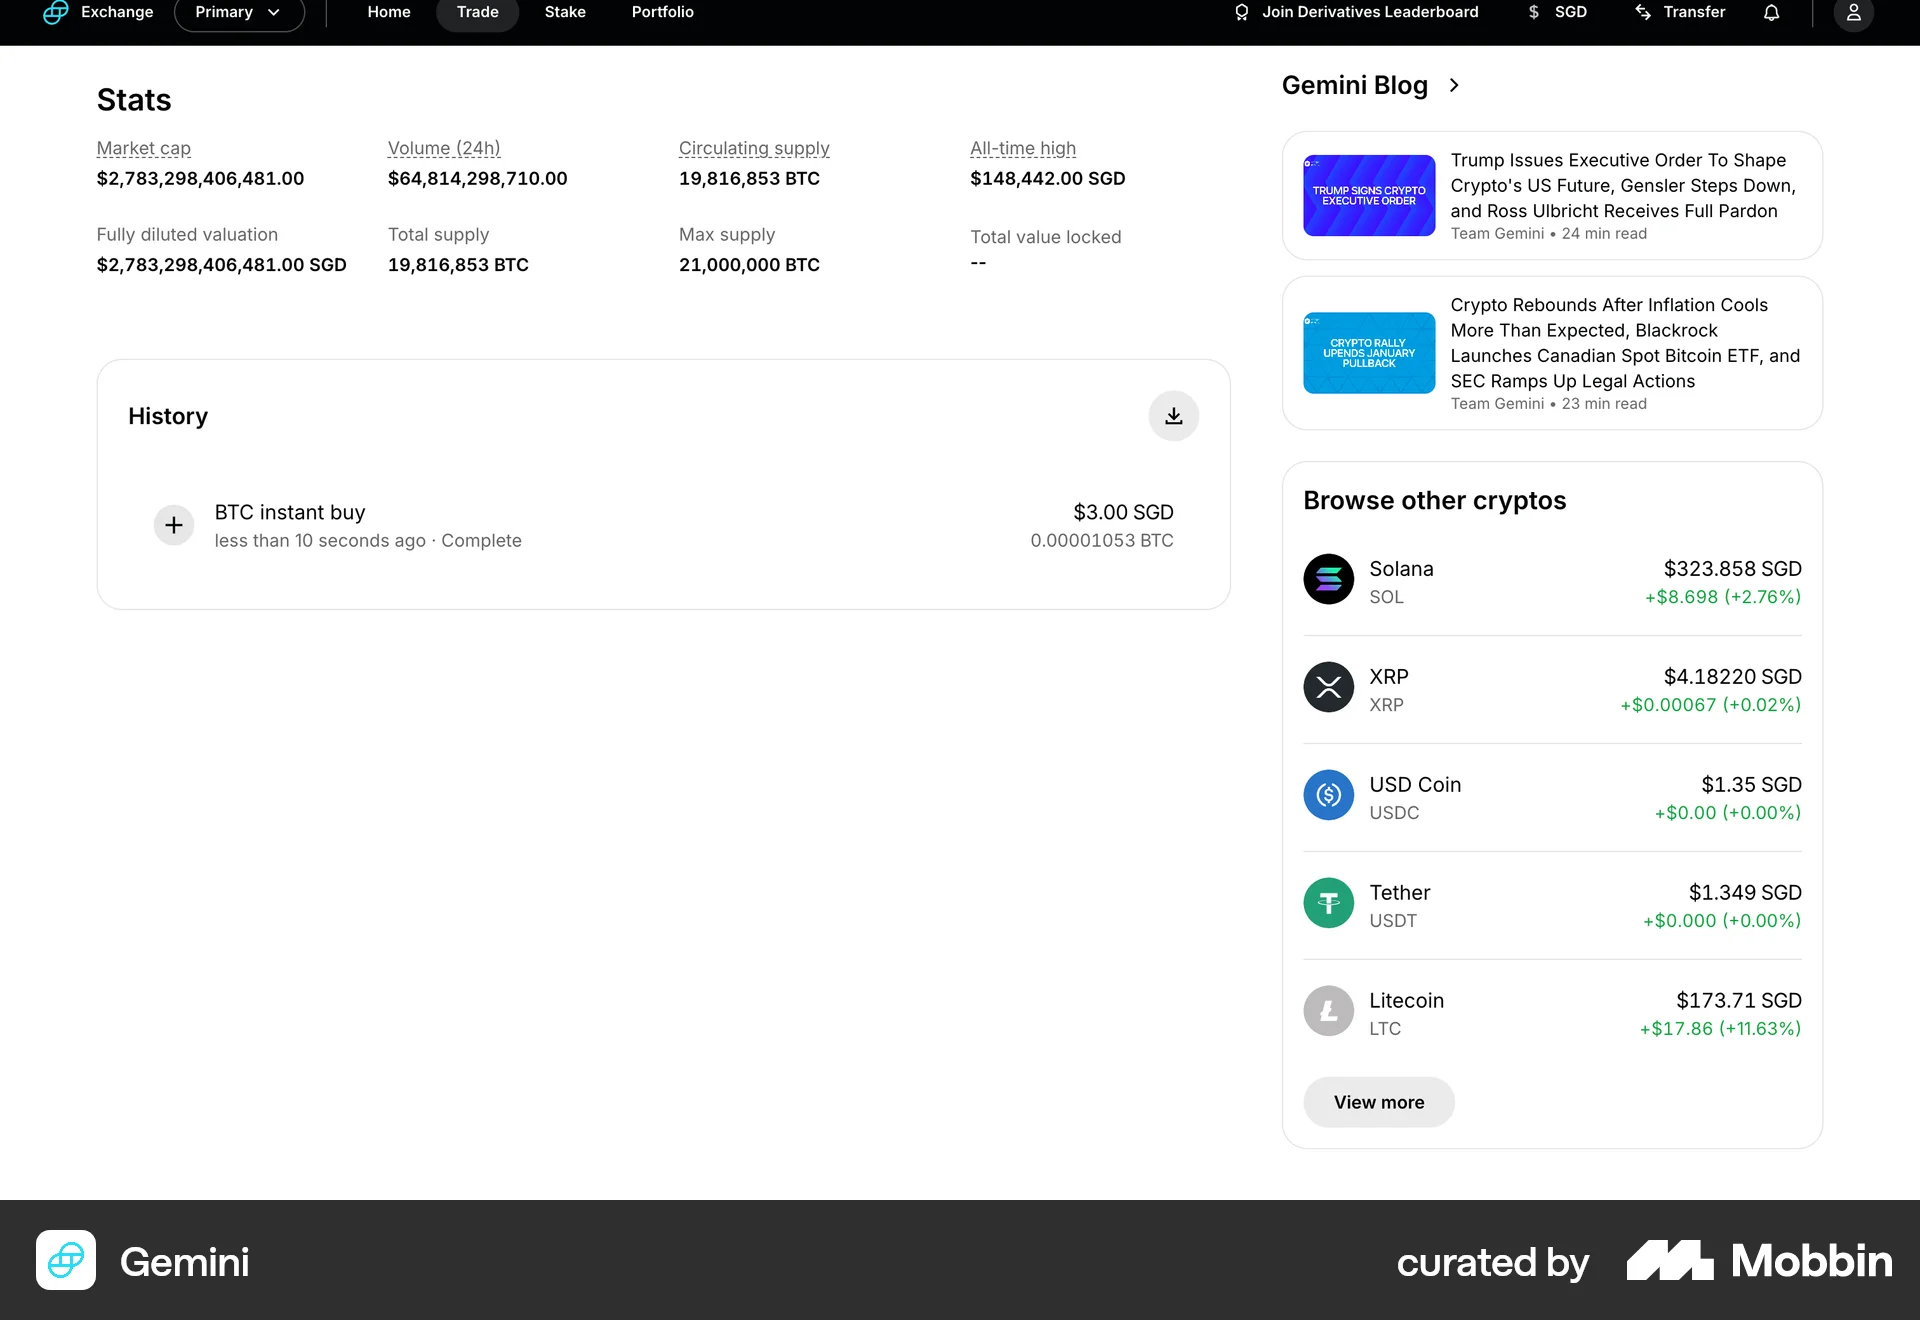The height and width of the screenshot is (1320, 1920).
Task: Click the user account profile icon
Action: pos(1853,14)
